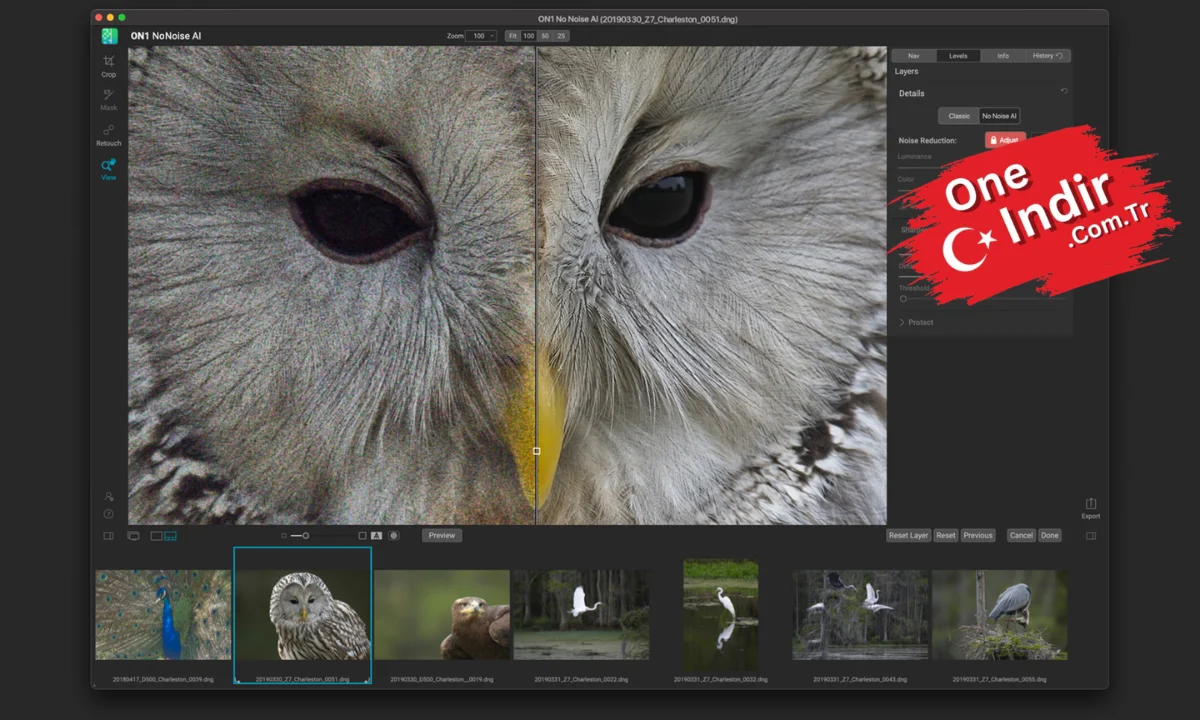1200x720 pixels.
Task: Click the A soft proof icon
Action: pyautogui.click(x=377, y=536)
